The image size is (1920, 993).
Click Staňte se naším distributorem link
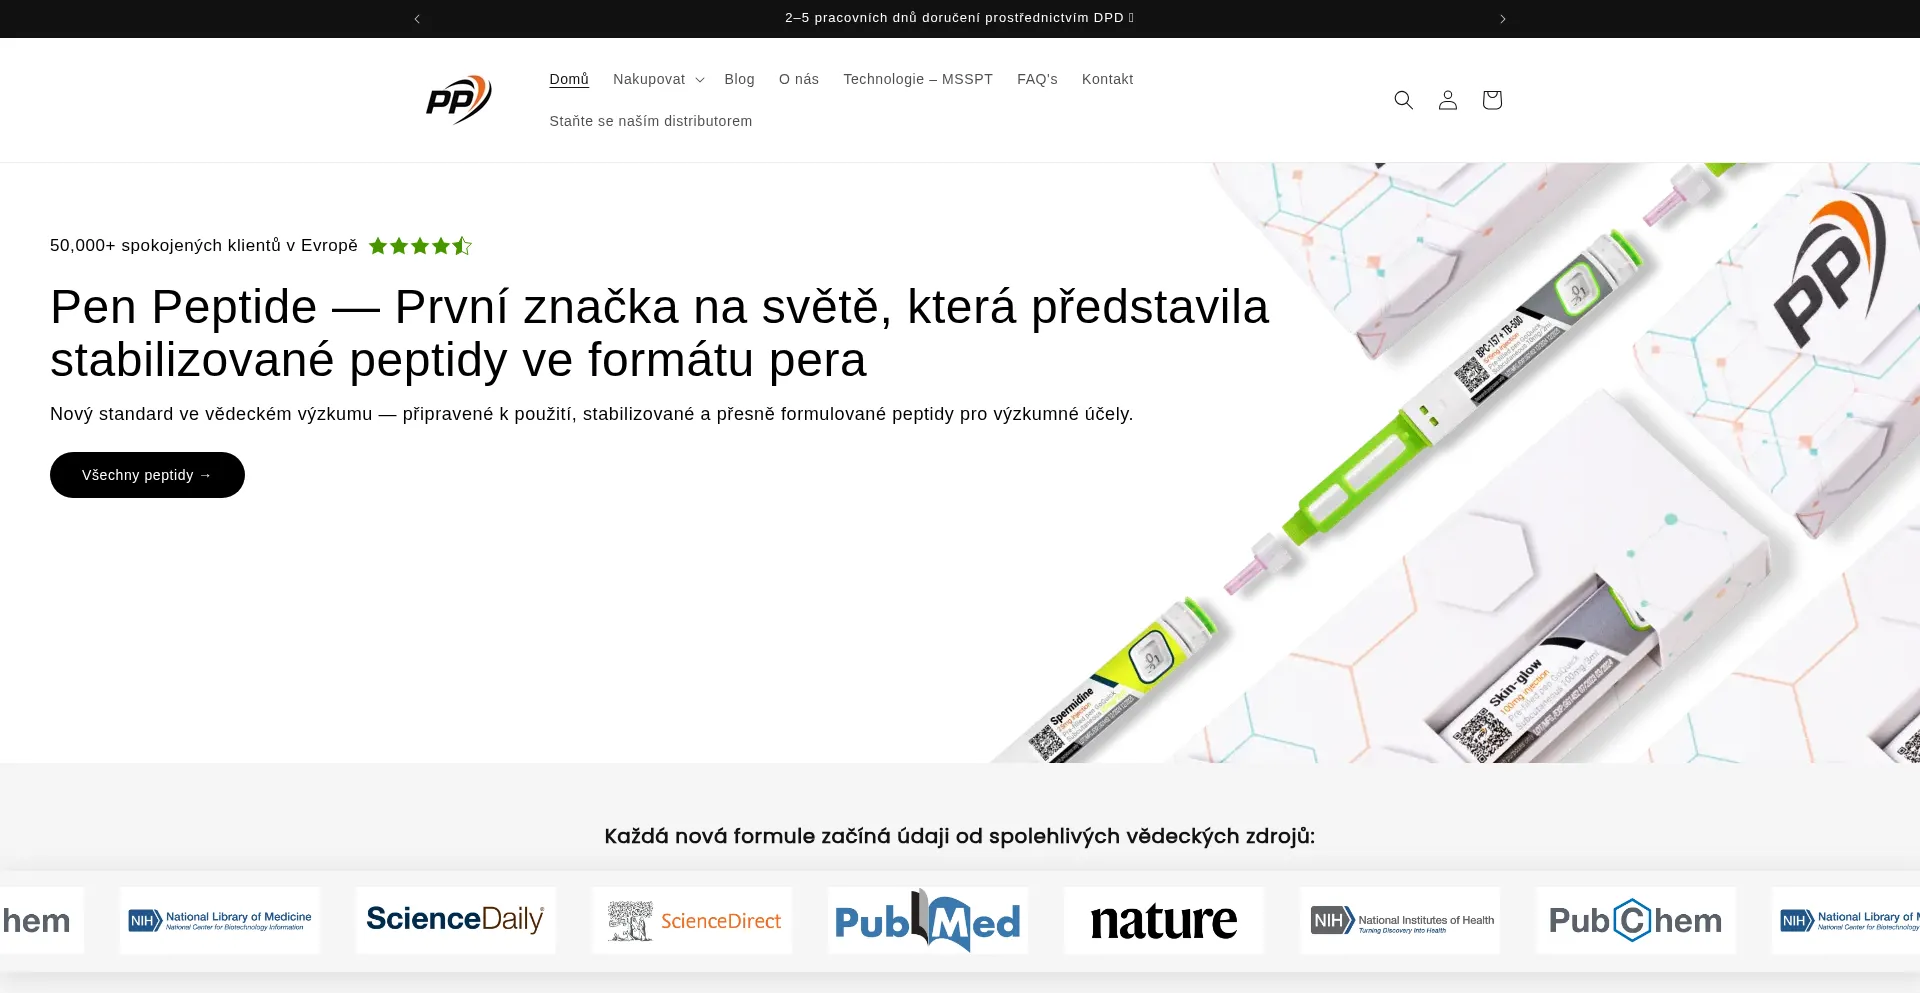[x=651, y=121]
